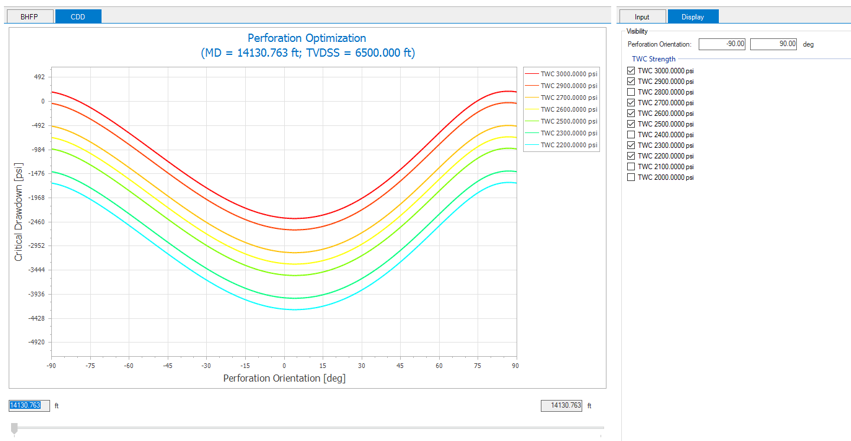Image resolution: width=851 pixels, height=441 pixels.
Task: Click the depth slider handle below the chart
Action: (14, 428)
